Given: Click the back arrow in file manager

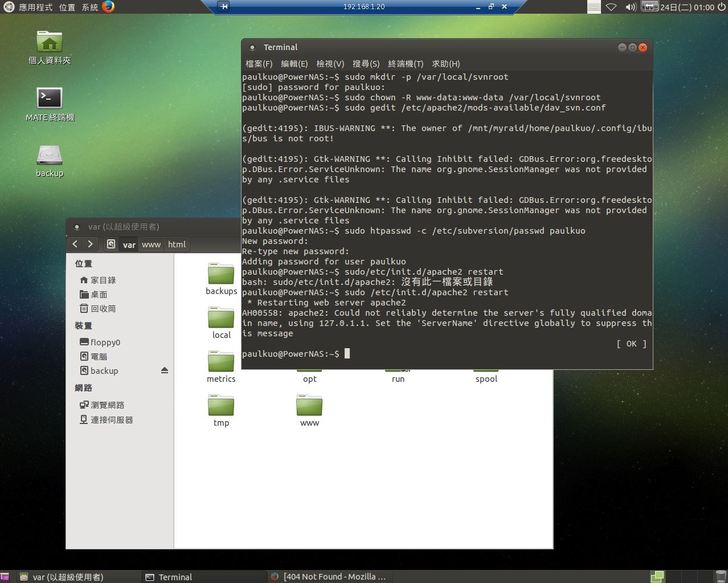Looking at the screenshot, I should 76,244.
